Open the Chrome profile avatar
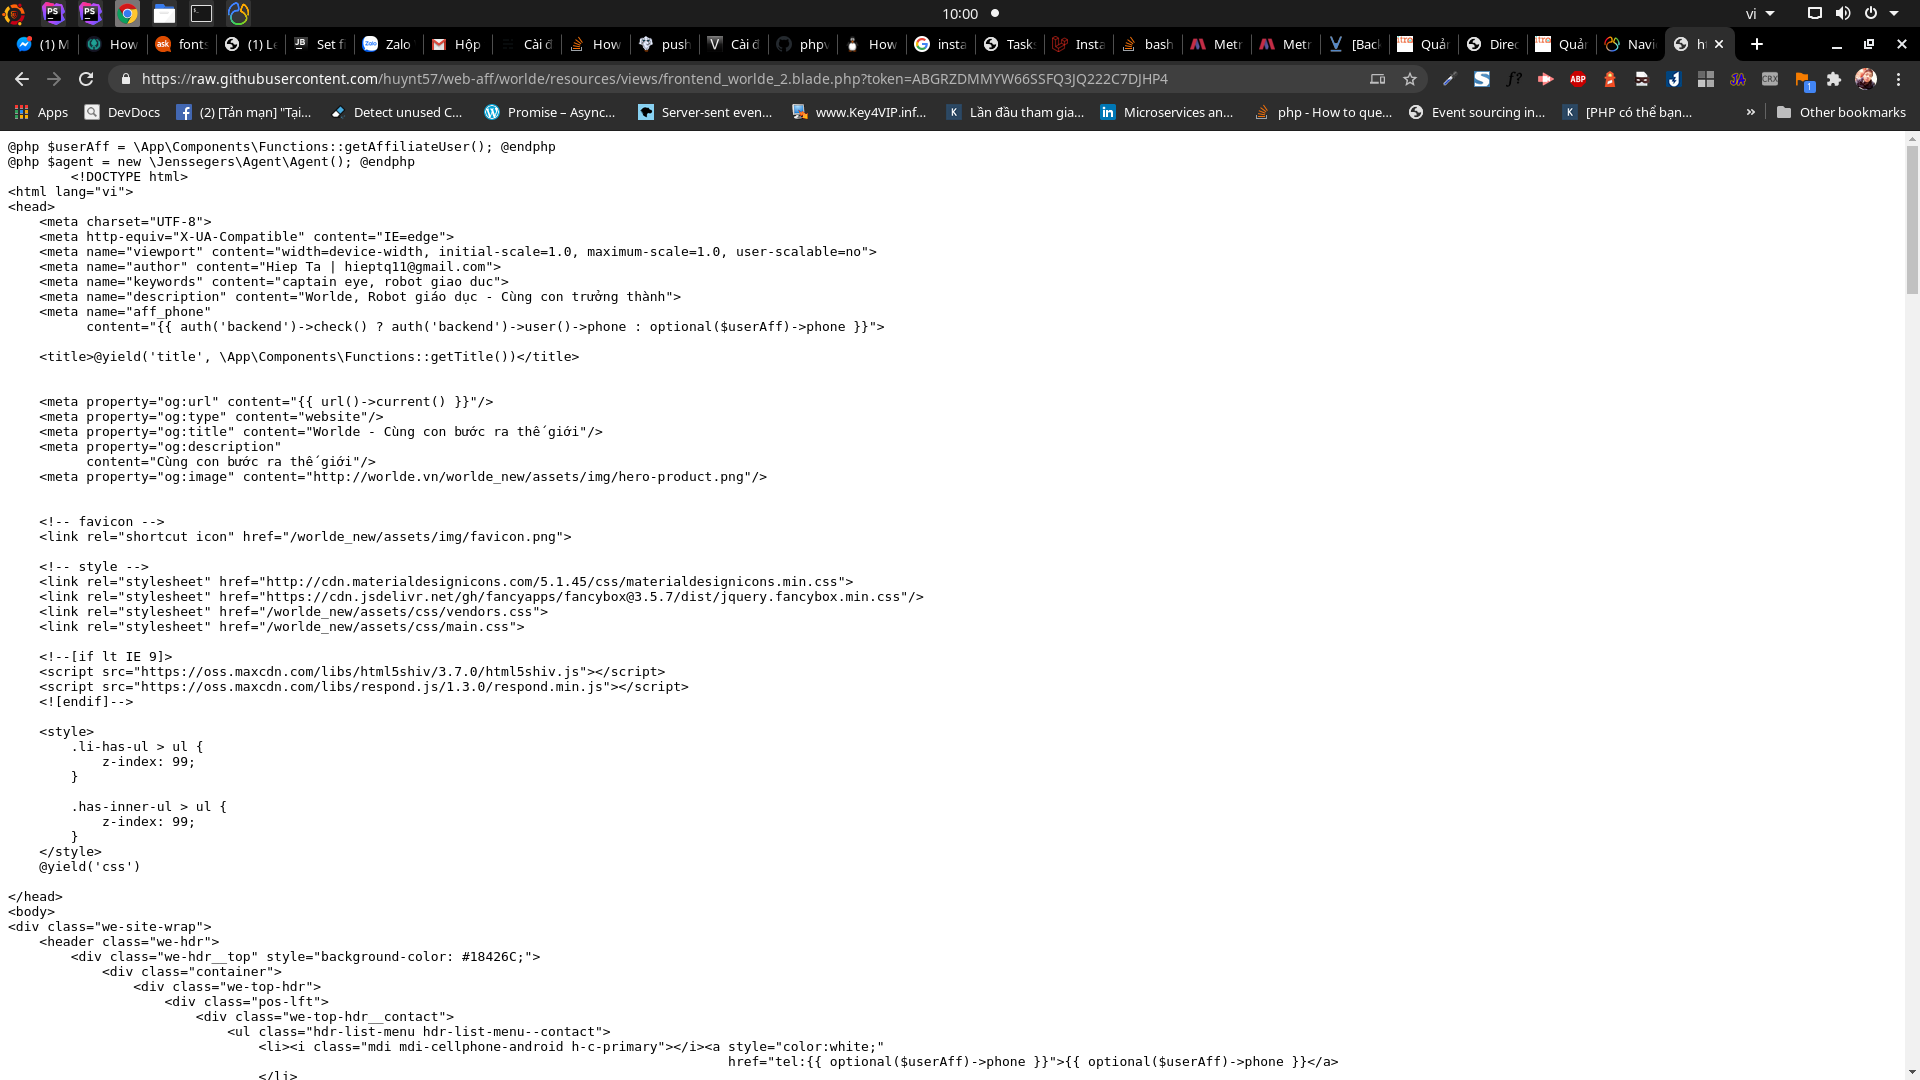Image resolution: width=1920 pixels, height=1080 pixels. point(1866,79)
